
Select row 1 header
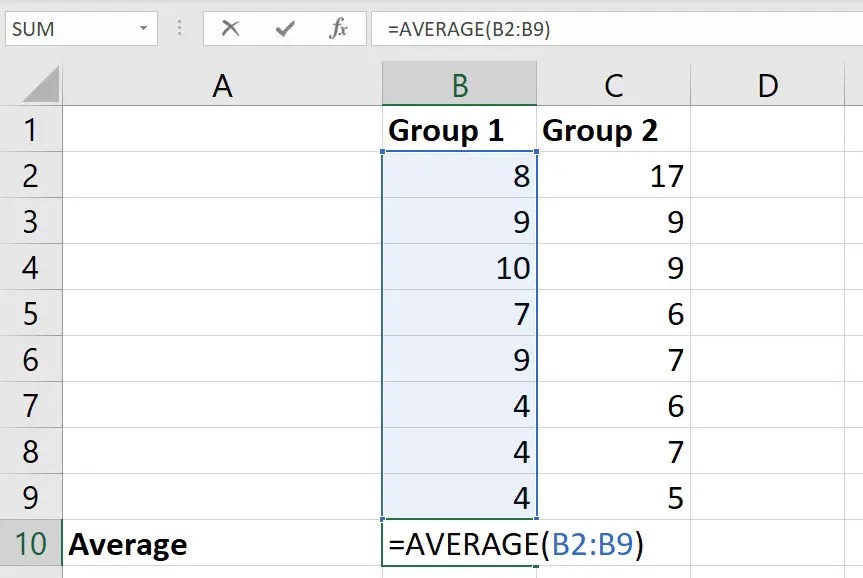[30, 130]
